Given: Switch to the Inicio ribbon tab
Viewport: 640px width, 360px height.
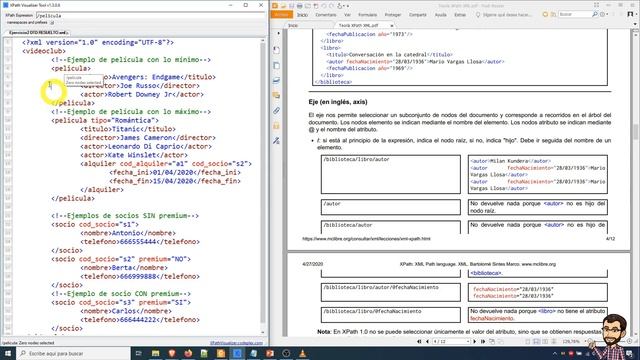Looking at the screenshot, I should coord(302,15).
